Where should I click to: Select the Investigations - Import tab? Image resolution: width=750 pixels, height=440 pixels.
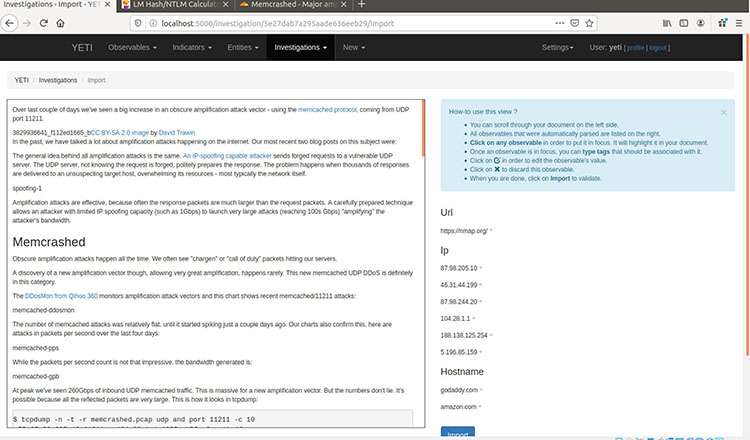click(57, 4)
